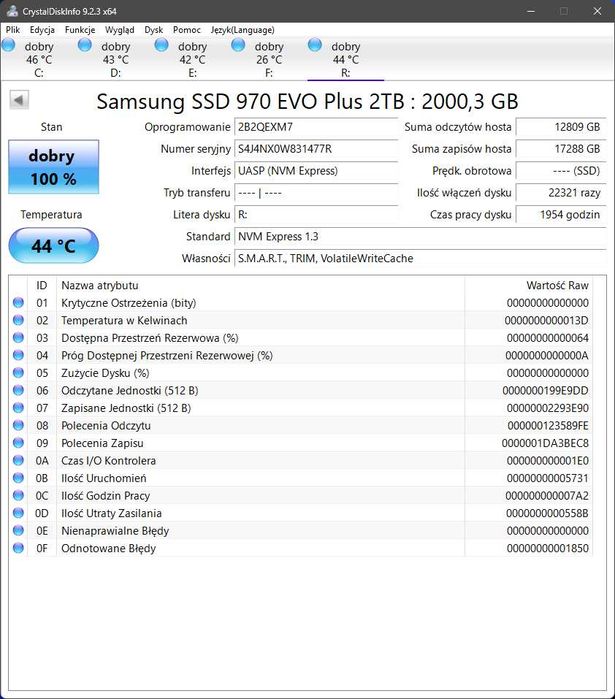This screenshot has height=699, width=615.
Task: Click status orb for attribute 01
Action: tap(18, 303)
